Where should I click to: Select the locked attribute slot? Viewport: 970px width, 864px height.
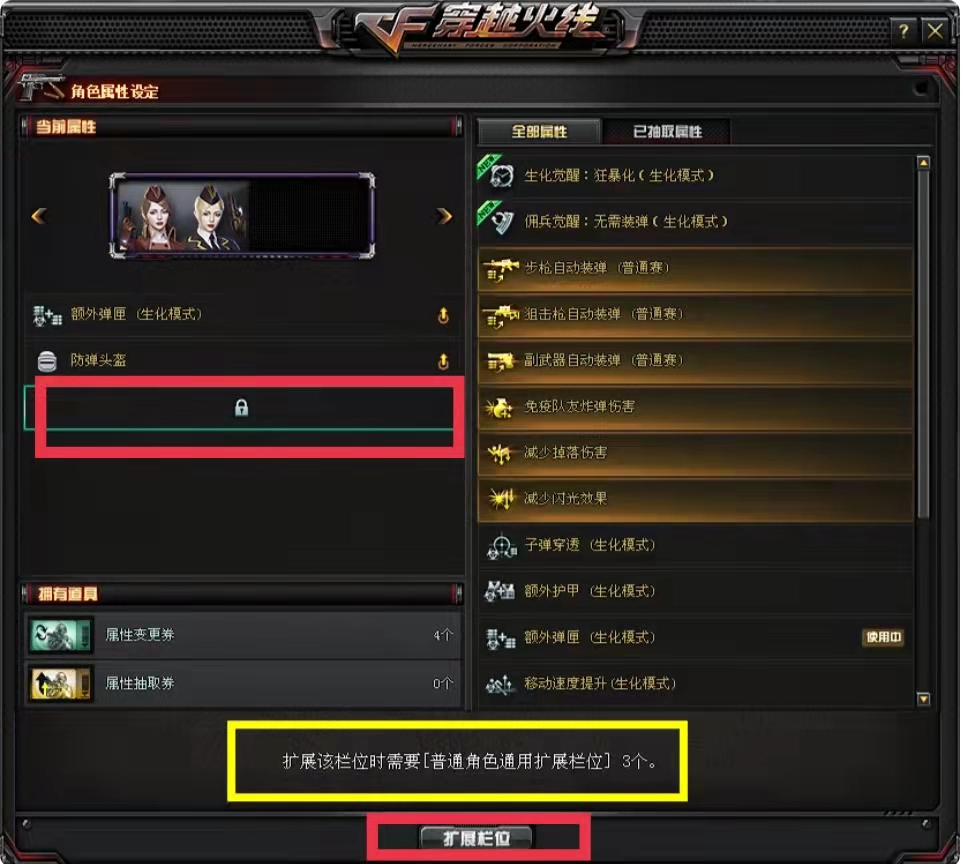pyautogui.click(x=242, y=407)
